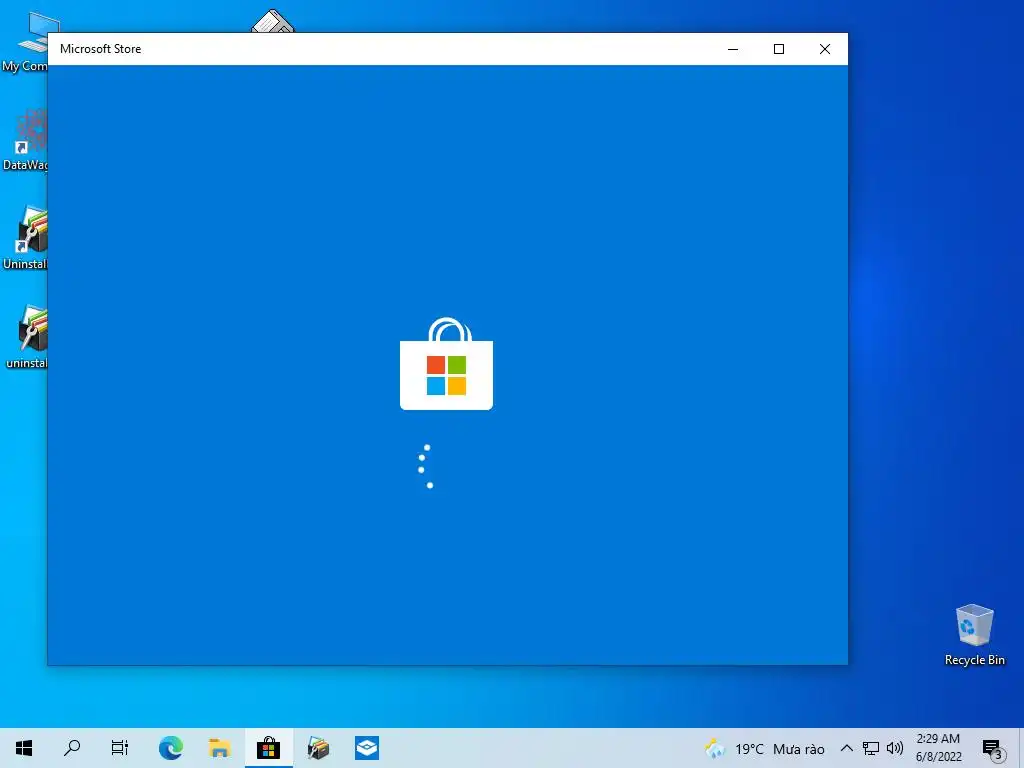The image size is (1024, 768).
Task: Click the Microsoft Store shopping bag logo
Action: (446, 364)
